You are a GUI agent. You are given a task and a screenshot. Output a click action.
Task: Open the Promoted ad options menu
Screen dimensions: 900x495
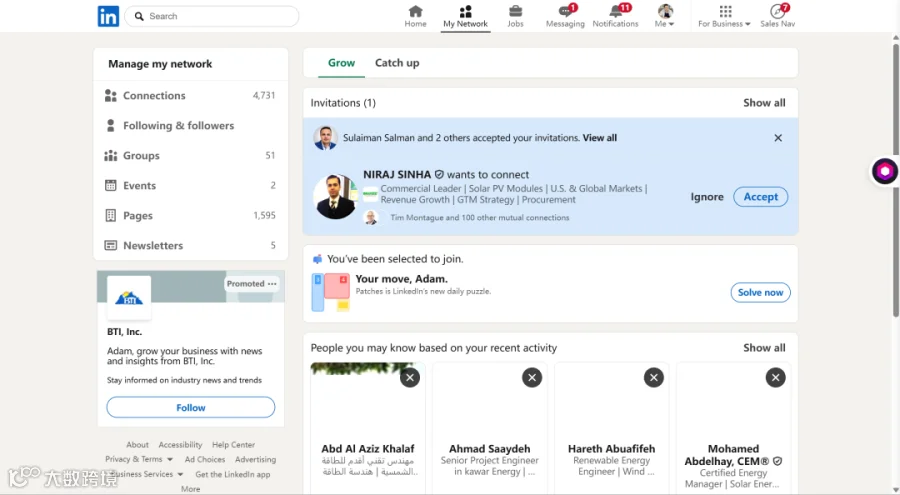[272, 284]
